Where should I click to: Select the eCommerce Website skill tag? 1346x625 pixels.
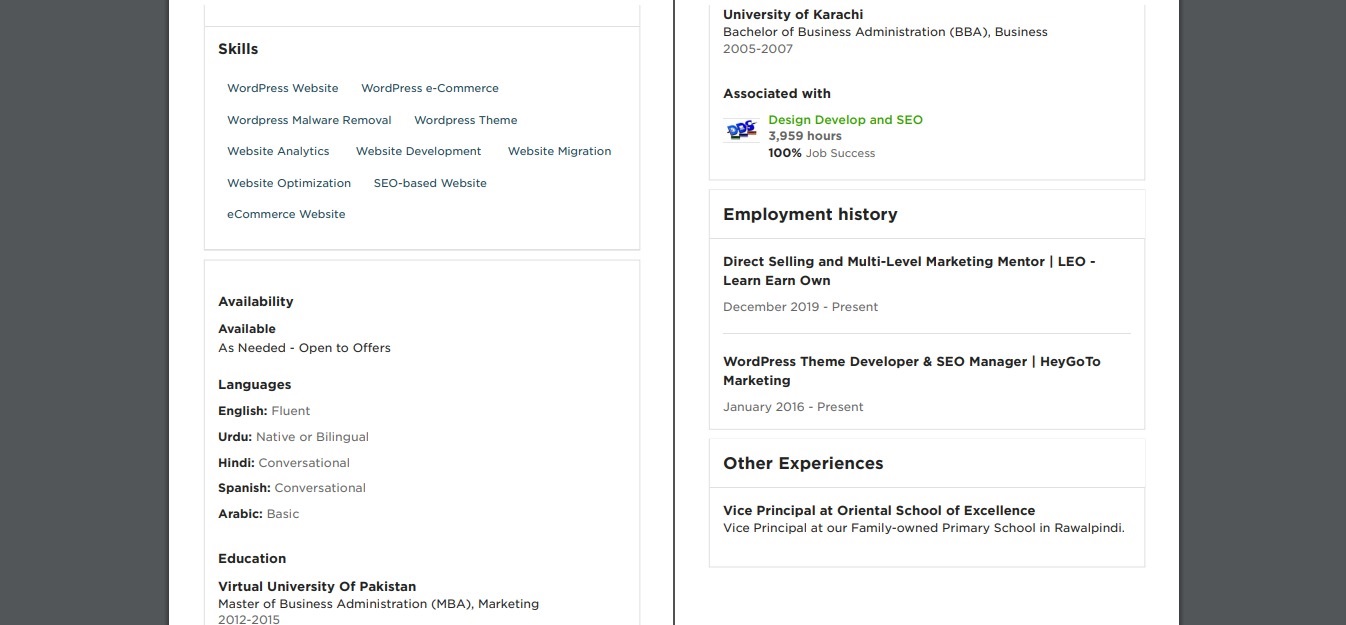[286, 214]
